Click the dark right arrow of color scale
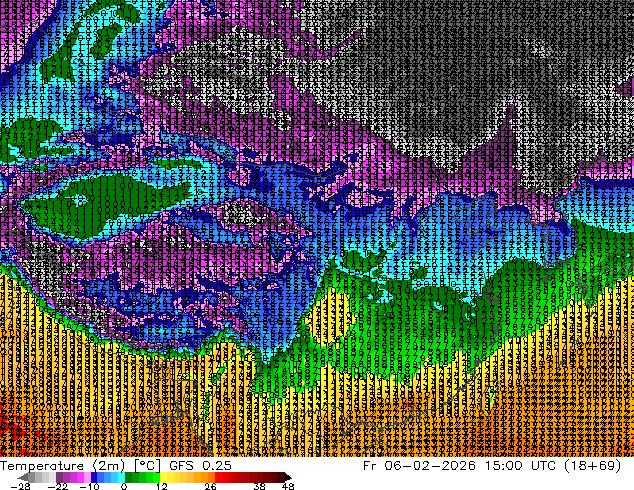The height and width of the screenshot is (490, 634). (288, 477)
